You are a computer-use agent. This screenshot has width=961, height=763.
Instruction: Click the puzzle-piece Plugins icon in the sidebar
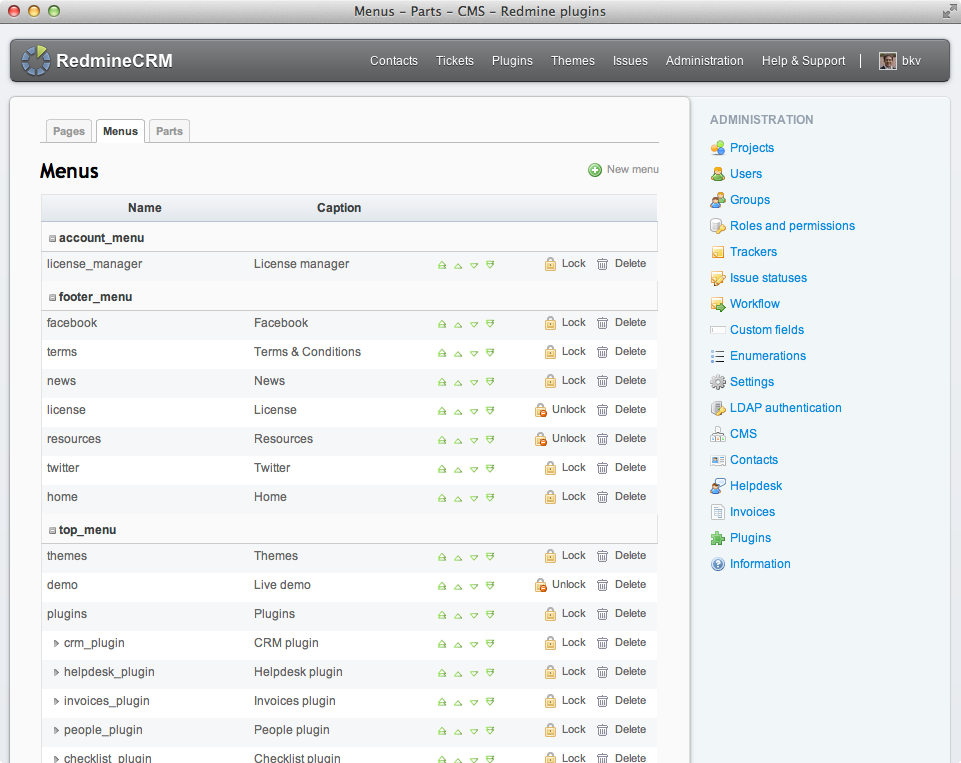pos(717,538)
